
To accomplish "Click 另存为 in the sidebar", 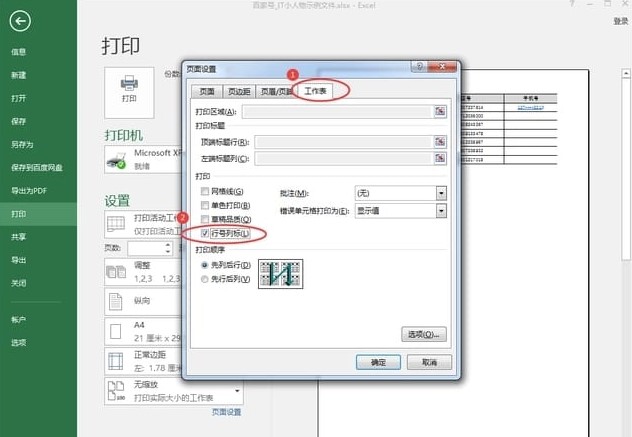I will pyautogui.click(x=22, y=144).
